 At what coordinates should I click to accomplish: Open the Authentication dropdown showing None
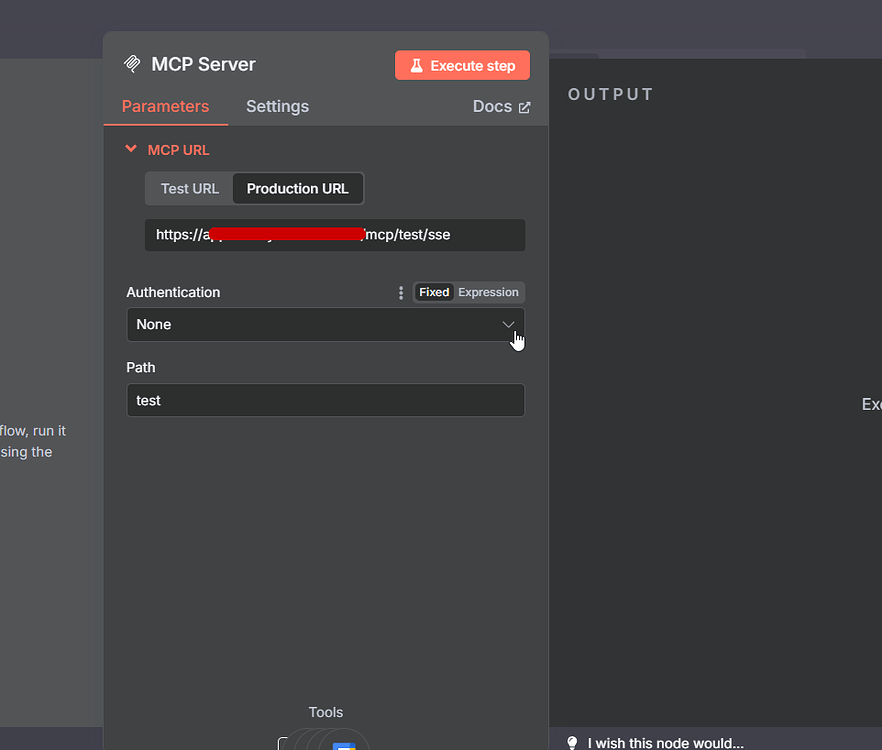pyautogui.click(x=325, y=324)
